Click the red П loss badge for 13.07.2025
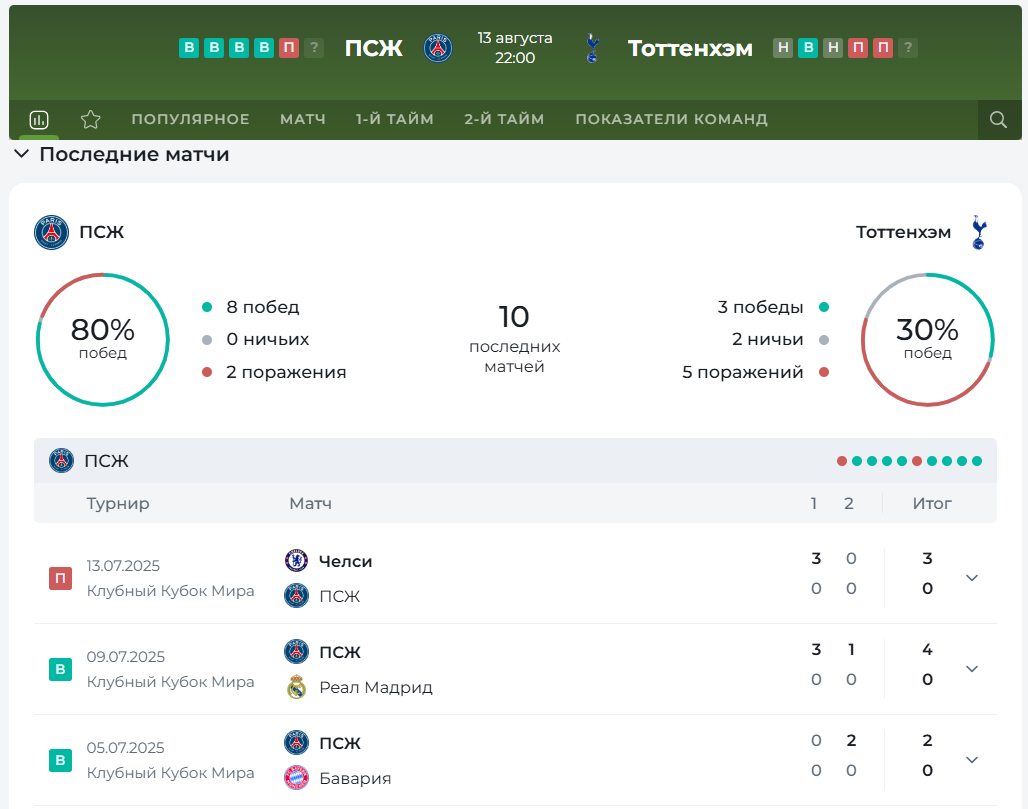This screenshot has height=809, width=1028. [x=60, y=578]
